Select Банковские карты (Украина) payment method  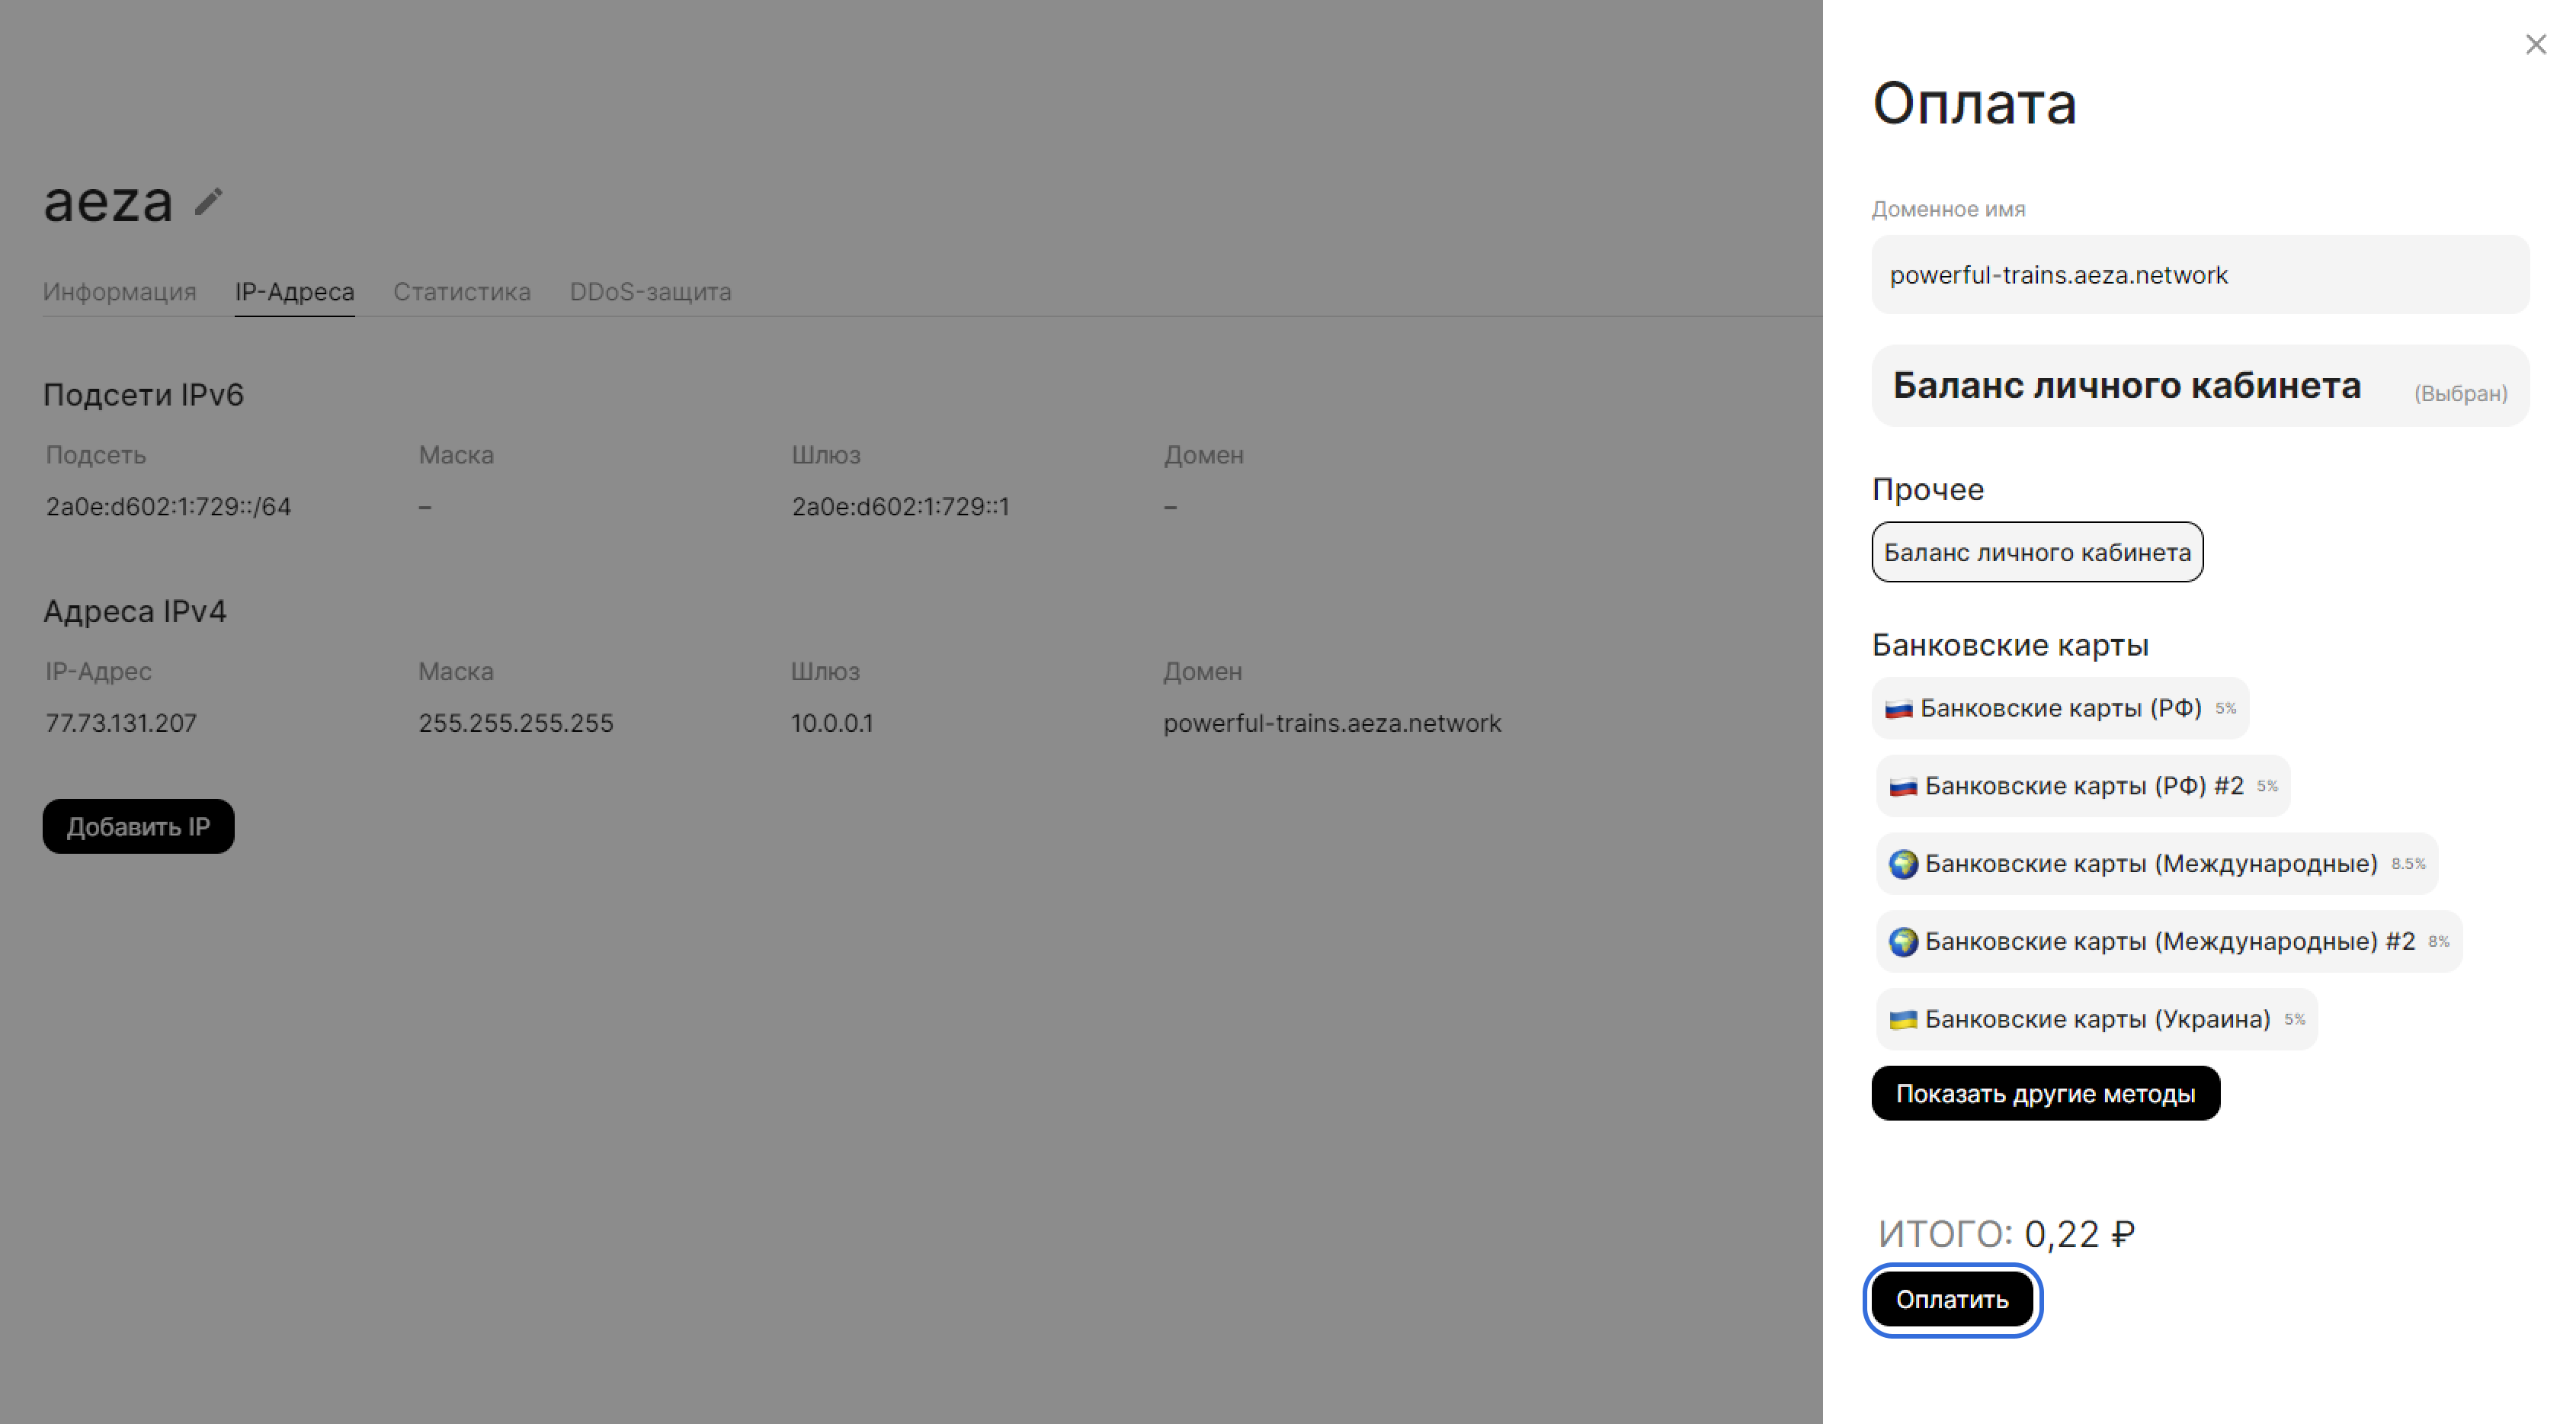coord(2095,1019)
